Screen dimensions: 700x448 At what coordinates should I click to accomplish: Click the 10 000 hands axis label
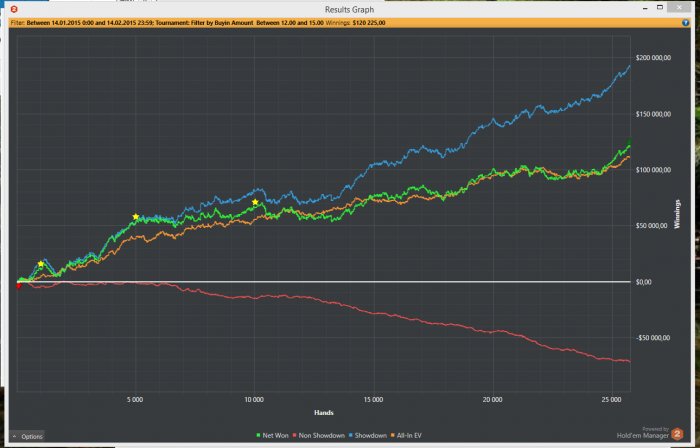click(x=254, y=400)
